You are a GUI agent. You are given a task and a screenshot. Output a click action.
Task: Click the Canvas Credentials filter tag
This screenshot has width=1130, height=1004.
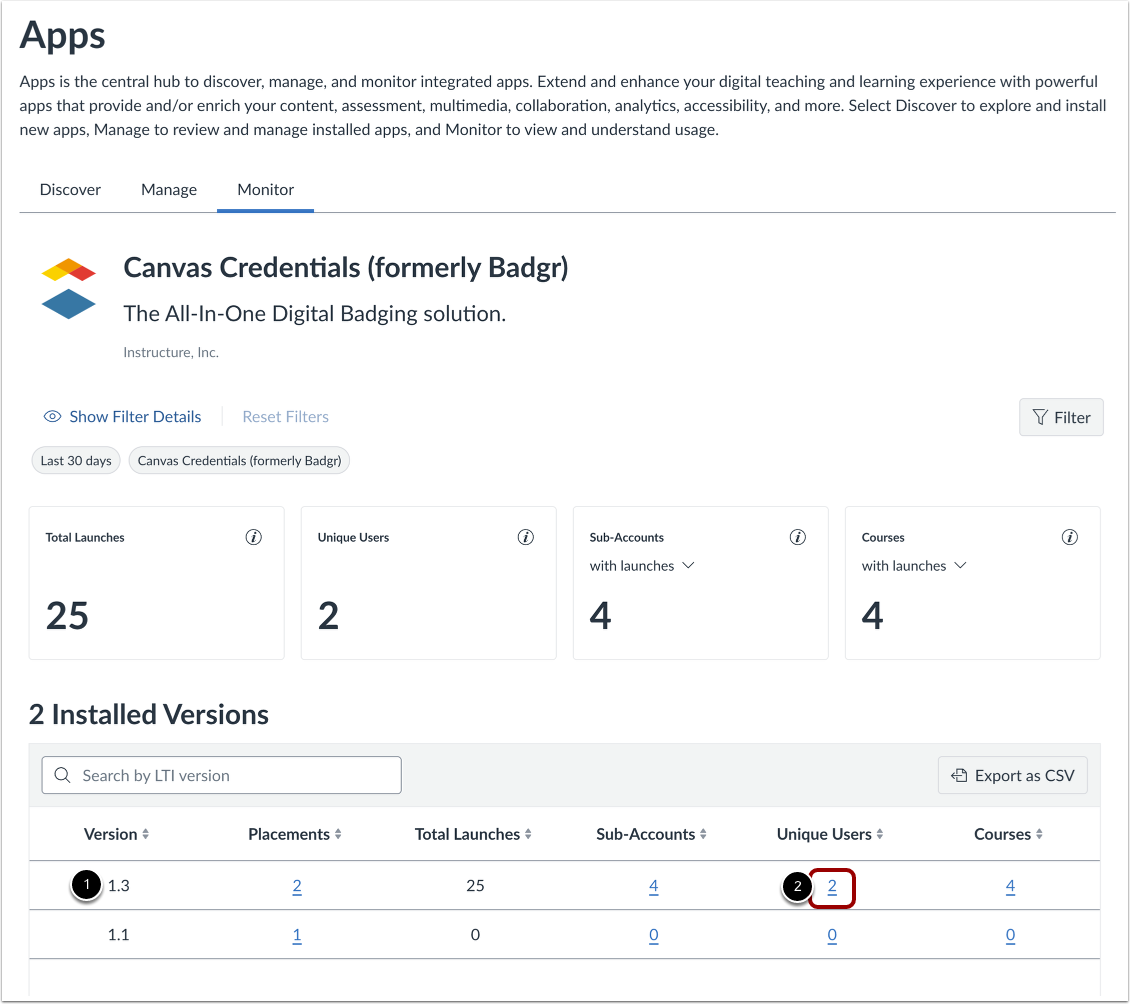click(239, 461)
